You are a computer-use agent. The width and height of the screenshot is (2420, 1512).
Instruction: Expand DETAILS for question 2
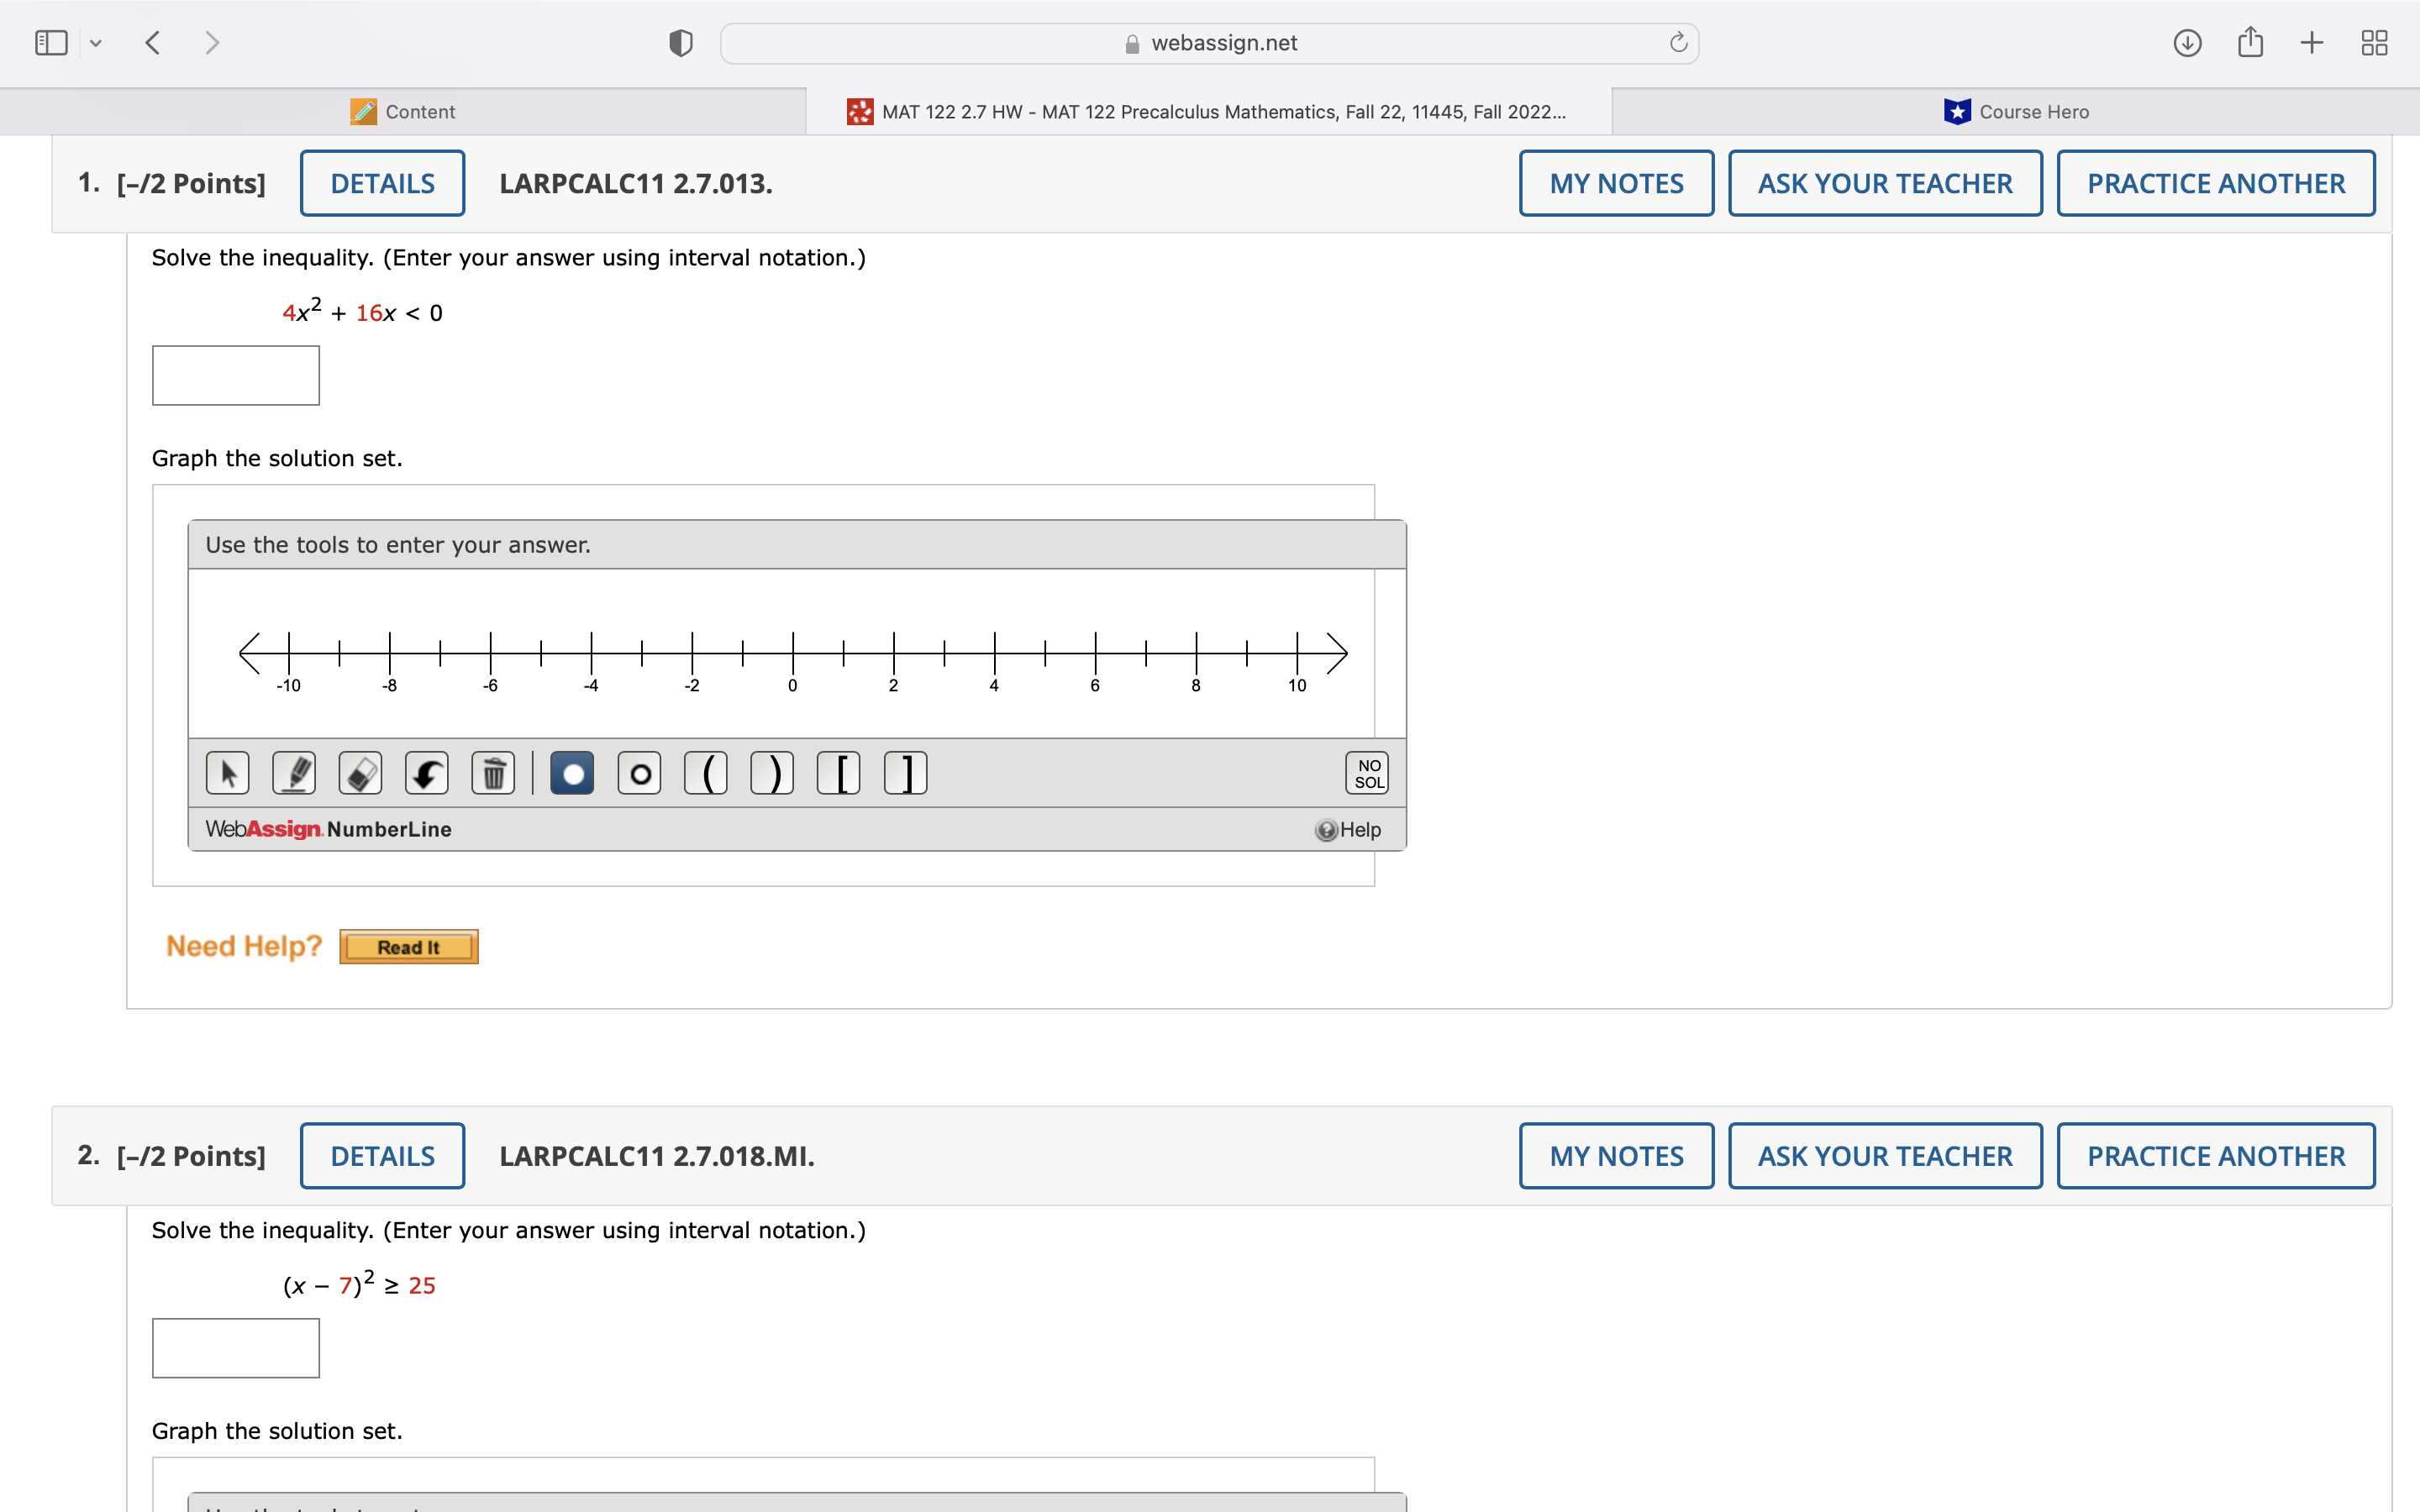click(x=382, y=1156)
